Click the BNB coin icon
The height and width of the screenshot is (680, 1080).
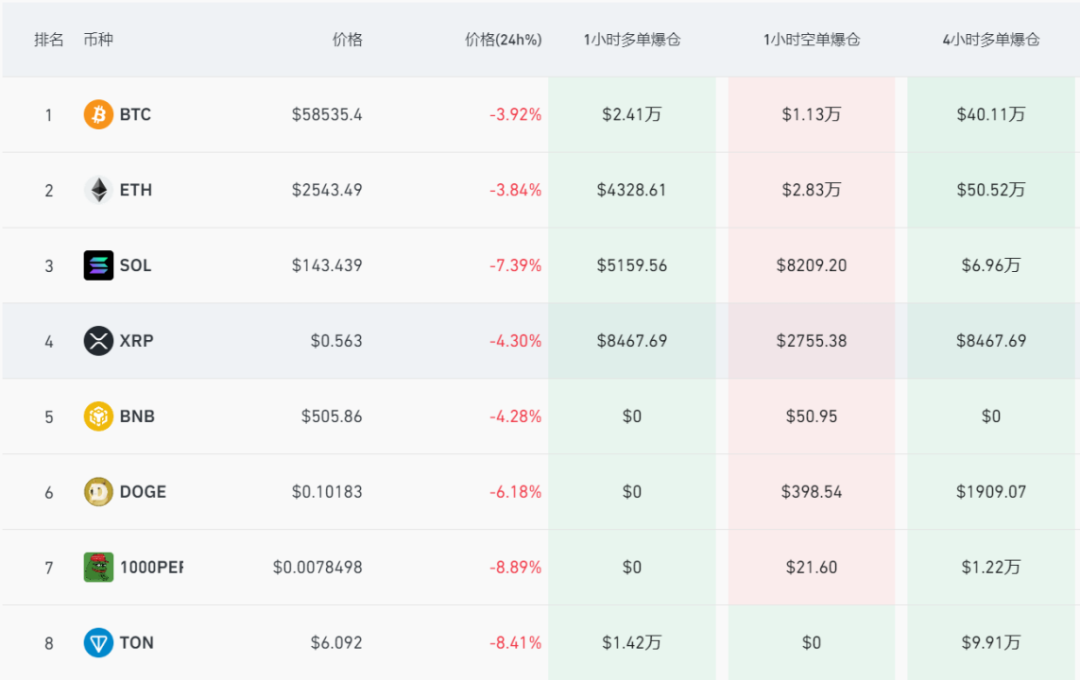pyautogui.click(x=98, y=416)
